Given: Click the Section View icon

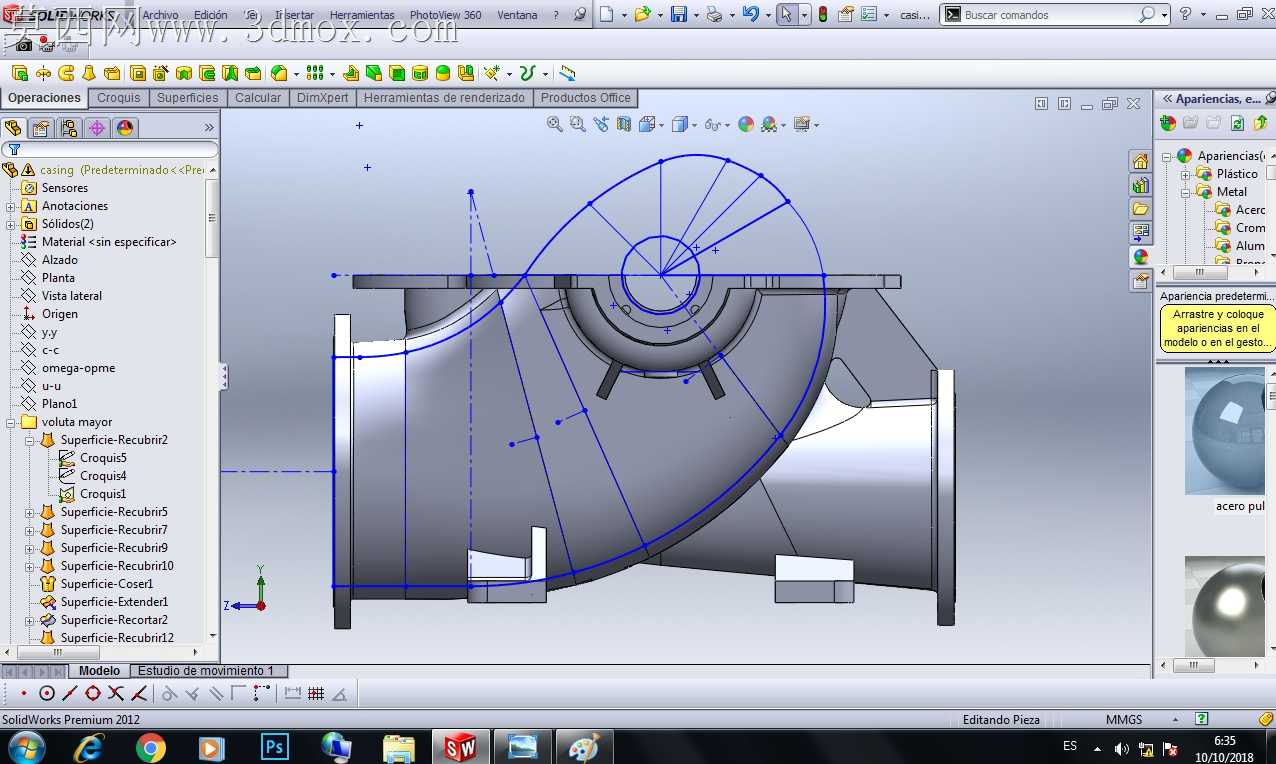Looking at the screenshot, I should pyautogui.click(x=624, y=124).
